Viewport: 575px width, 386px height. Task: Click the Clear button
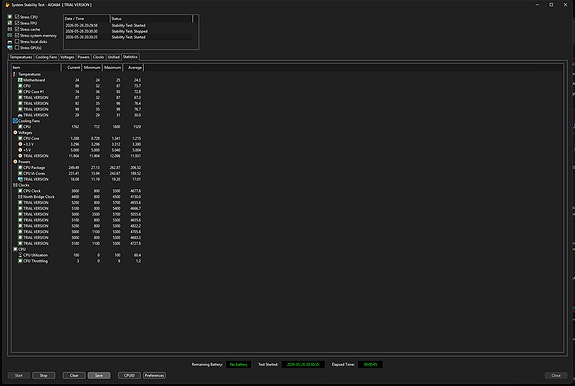(x=74, y=375)
